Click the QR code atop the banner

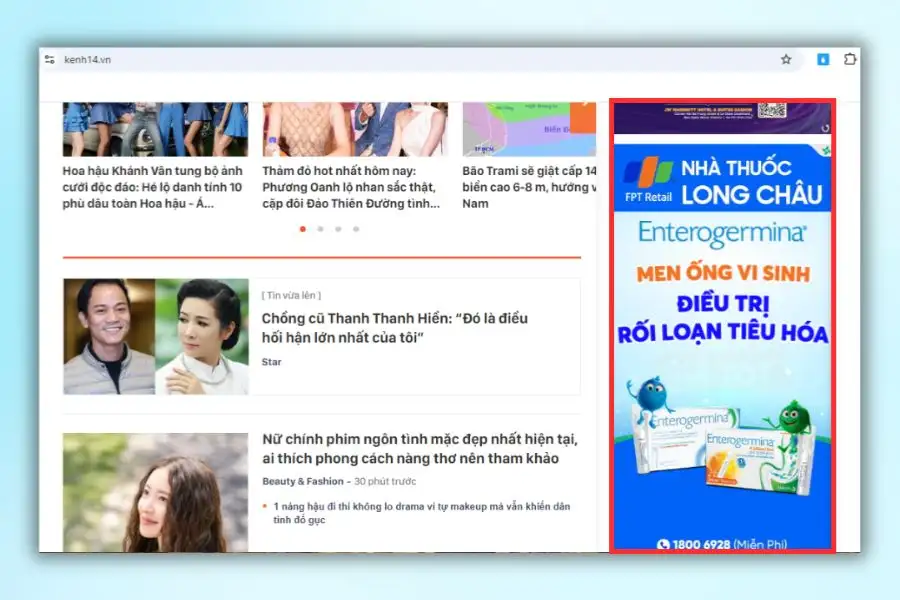click(x=772, y=110)
